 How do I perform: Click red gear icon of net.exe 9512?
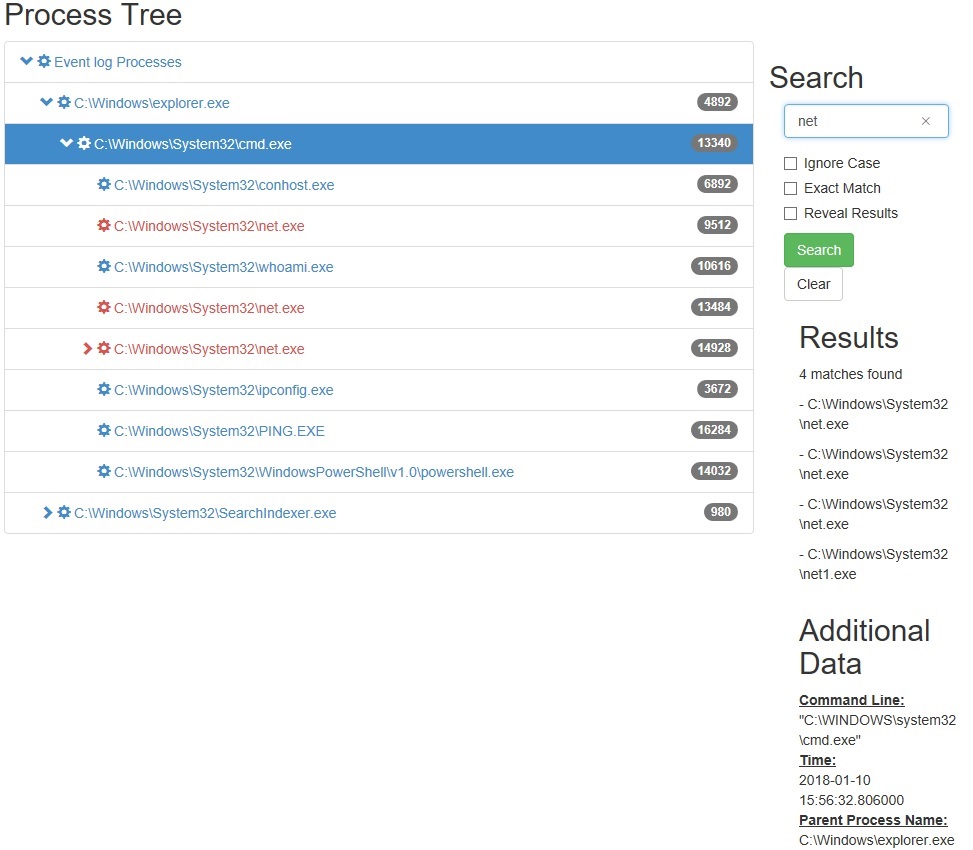pos(104,225)
